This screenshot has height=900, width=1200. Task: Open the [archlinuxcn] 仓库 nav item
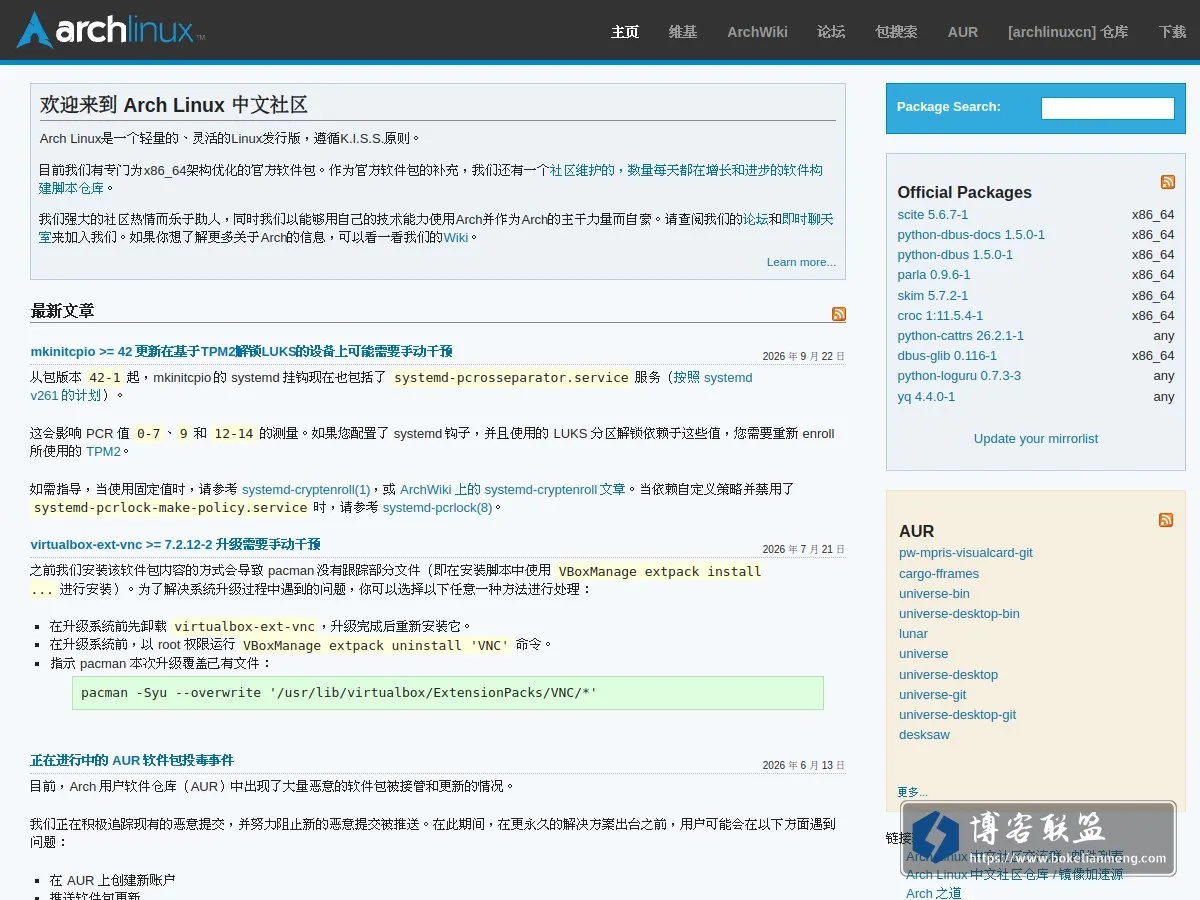[1068, 32]
